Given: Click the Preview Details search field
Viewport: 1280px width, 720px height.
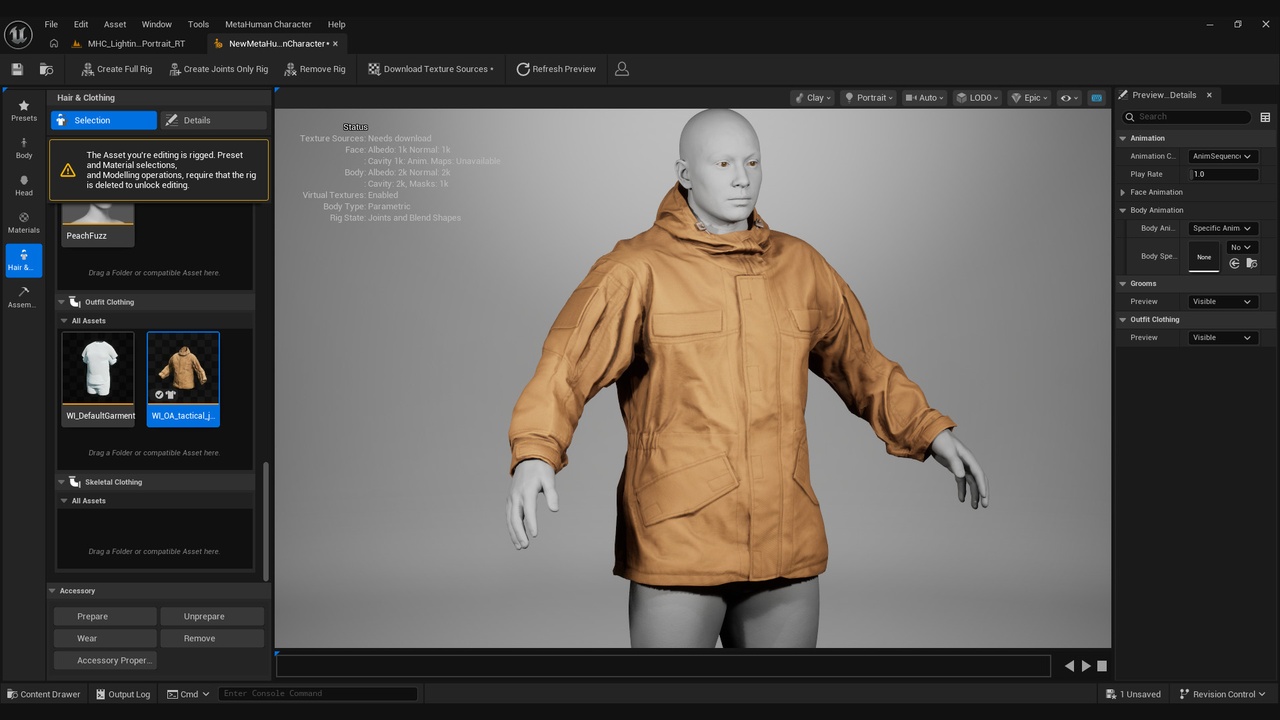Looking at the screenshot, I should point(1187,117).
